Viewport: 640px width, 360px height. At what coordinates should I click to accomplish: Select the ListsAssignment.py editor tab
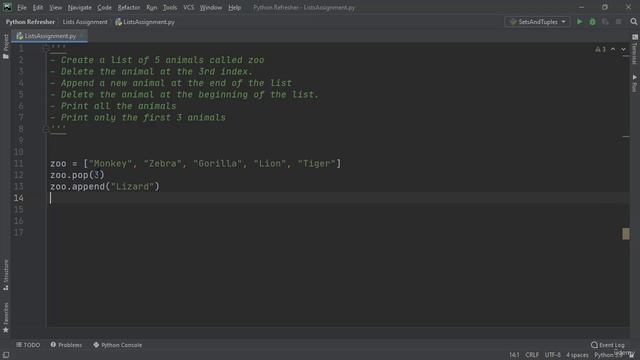pos(49,36)
